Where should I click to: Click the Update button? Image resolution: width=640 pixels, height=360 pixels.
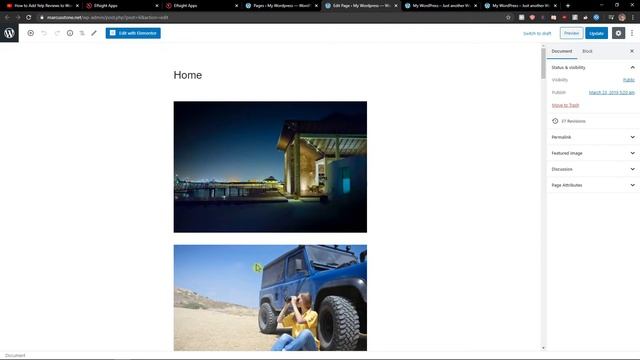pos(596,33)
